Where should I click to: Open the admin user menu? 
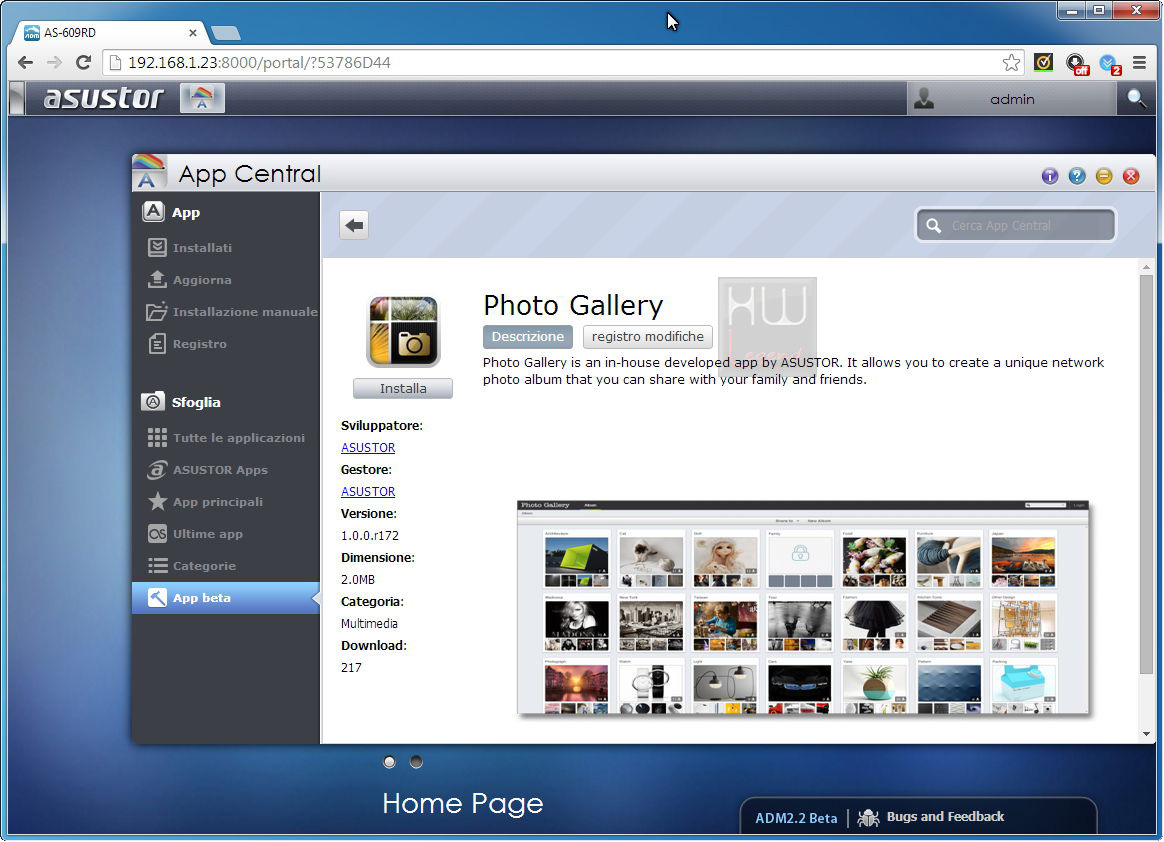pyautogui.click(x=1011, y=99)
